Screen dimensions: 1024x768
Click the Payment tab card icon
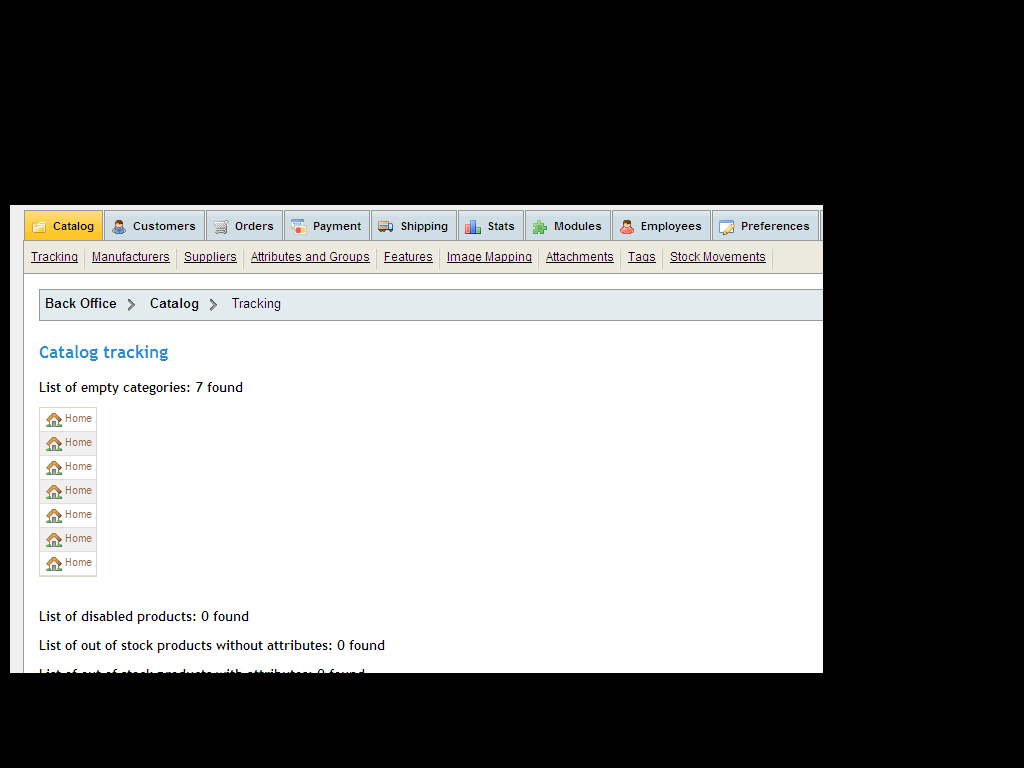coord(298,227)
